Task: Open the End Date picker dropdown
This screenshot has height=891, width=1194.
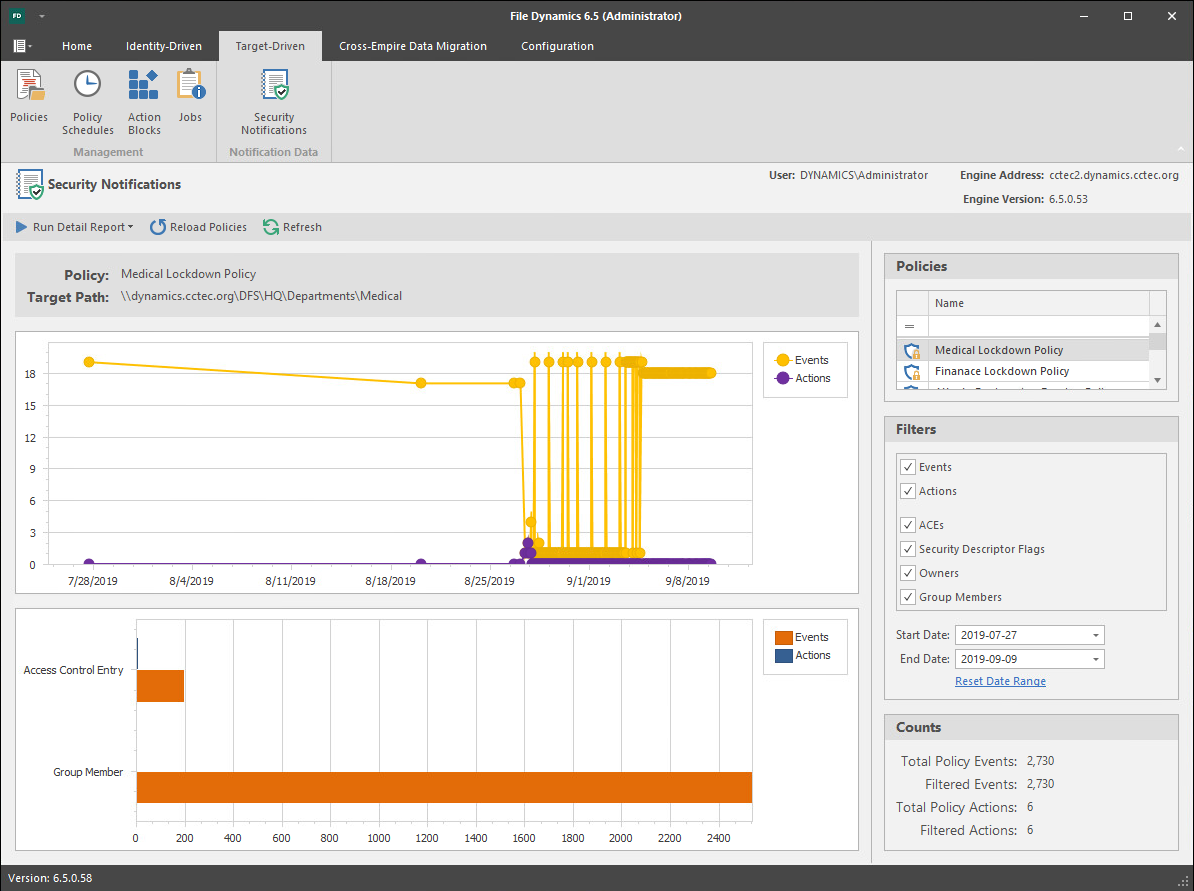Action: [1096, 660]
